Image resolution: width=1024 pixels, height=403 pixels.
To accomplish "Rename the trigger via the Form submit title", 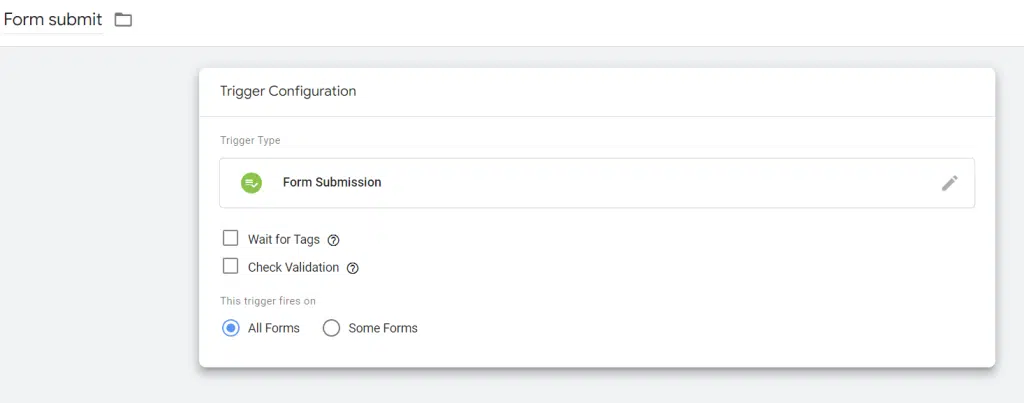I will (53, 20).
